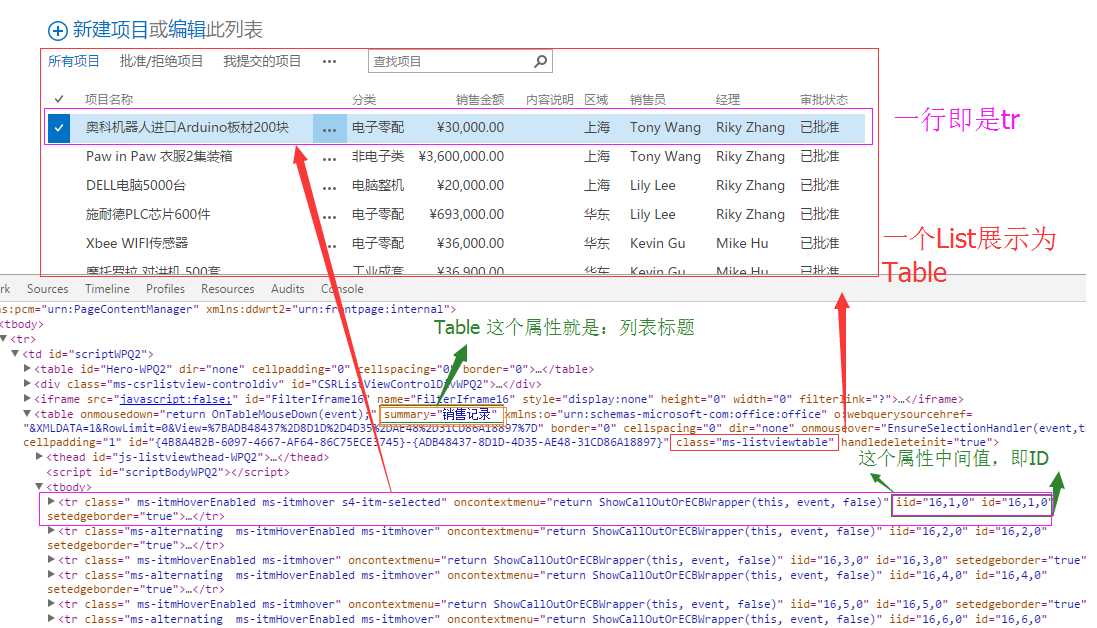Open the DELL电脑5000台 item
The width and height of the screenshot is (1097, 628).
point(136,186)
